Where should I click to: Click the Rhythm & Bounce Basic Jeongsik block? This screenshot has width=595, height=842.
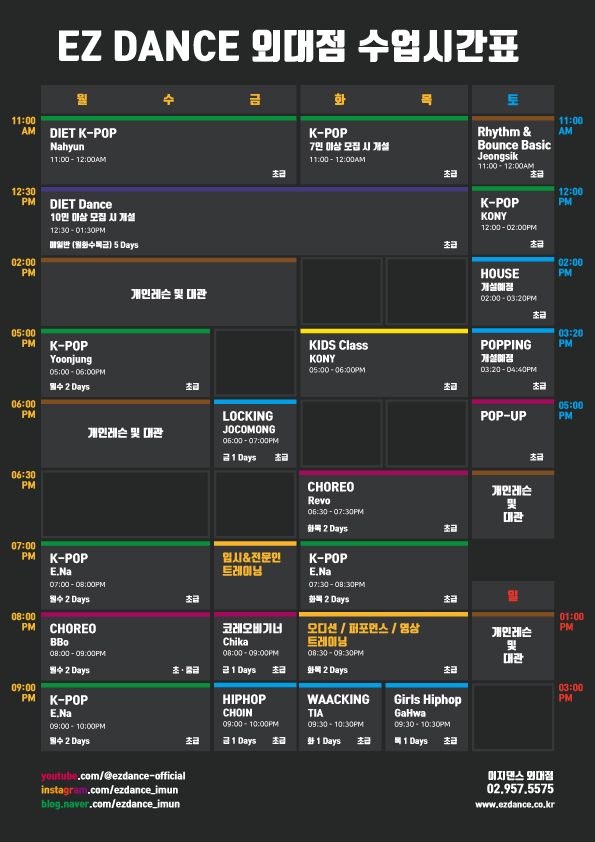pyautogui.click(x=513, y=150)
